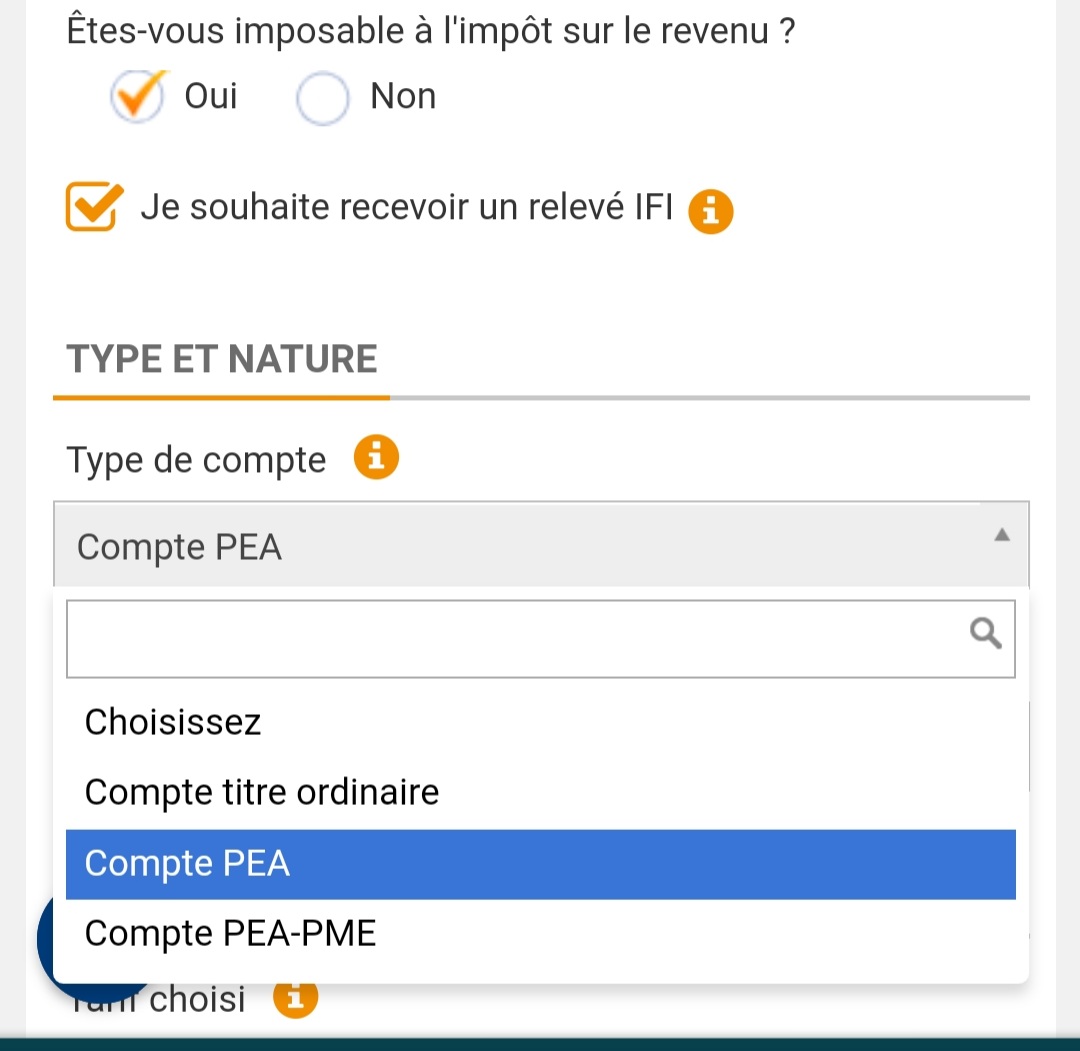Click the "Non" label text
This screenshot has width=1080, height=1051.
[x=403, y=96]
